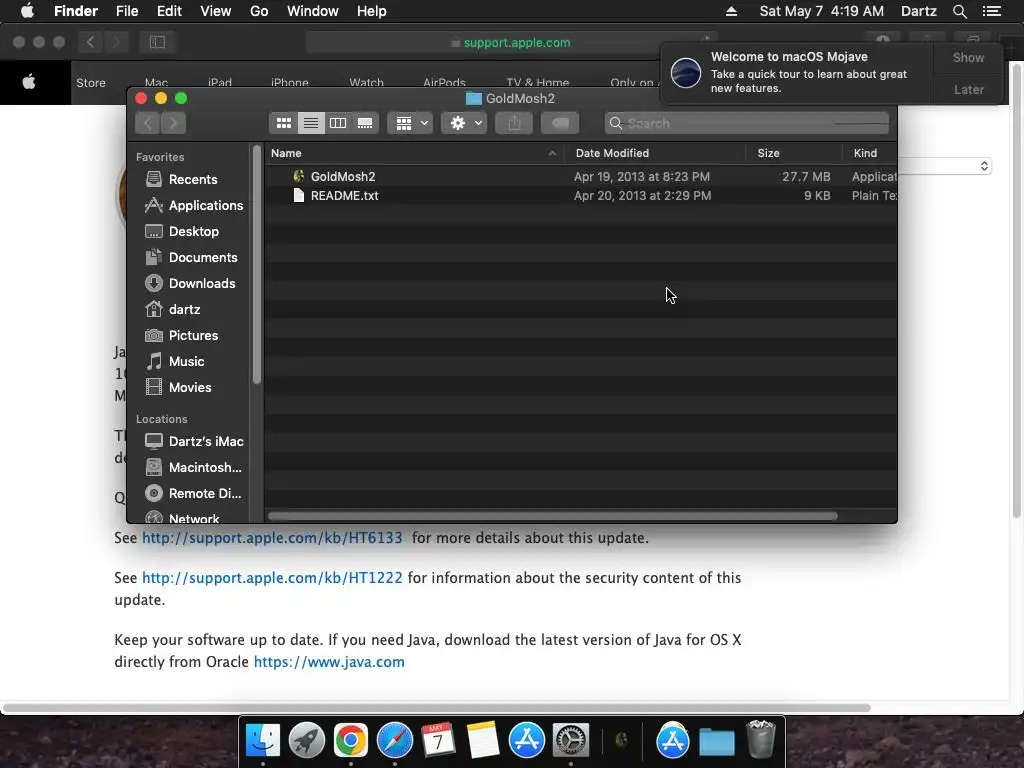
Task: Open the HT1222 support link
Action: [272, 577]
